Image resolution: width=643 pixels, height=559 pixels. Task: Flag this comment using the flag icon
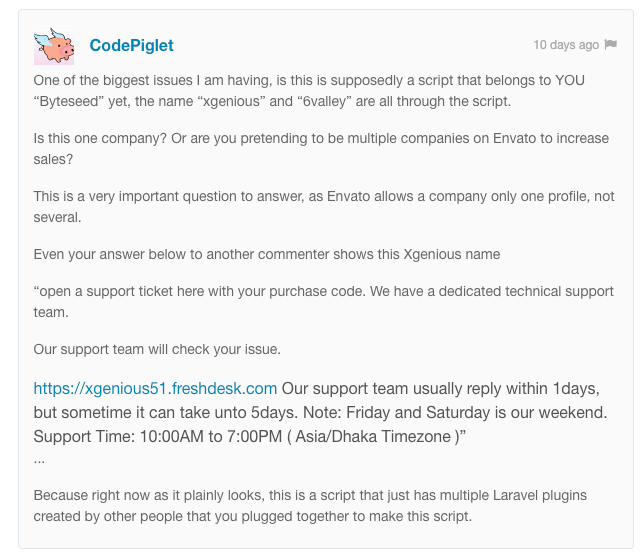tap(611, 44)
